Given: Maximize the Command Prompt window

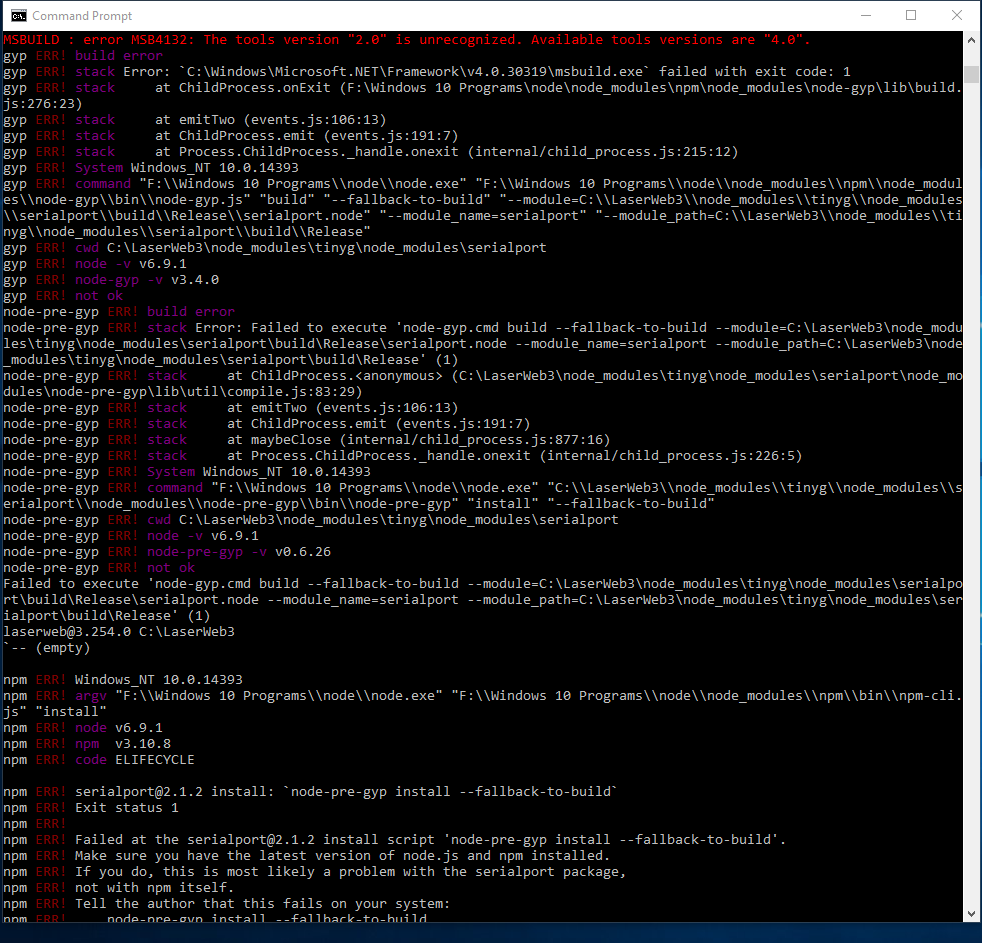Looking at the screenshot, I should coord(911,16).
